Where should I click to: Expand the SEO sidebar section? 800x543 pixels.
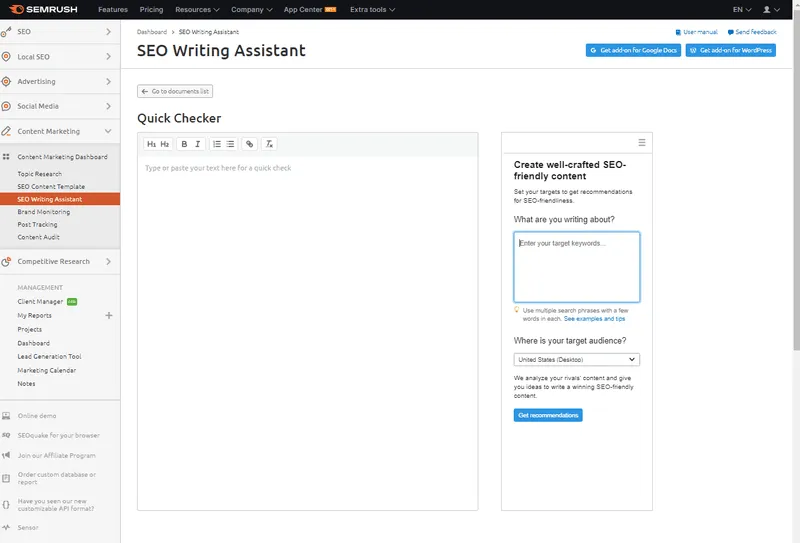(108, 32)
